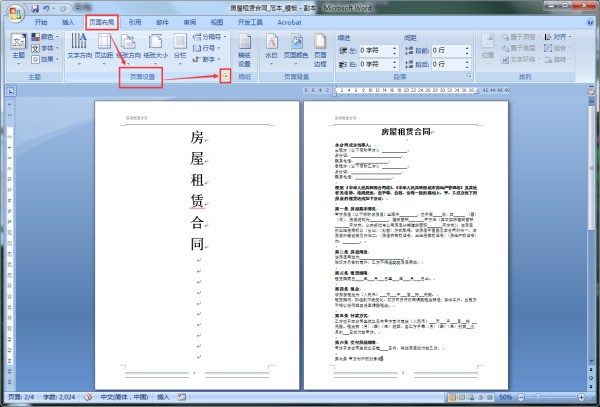Zoom in with the plus button
600x407 pixels.
click(581, 397)
